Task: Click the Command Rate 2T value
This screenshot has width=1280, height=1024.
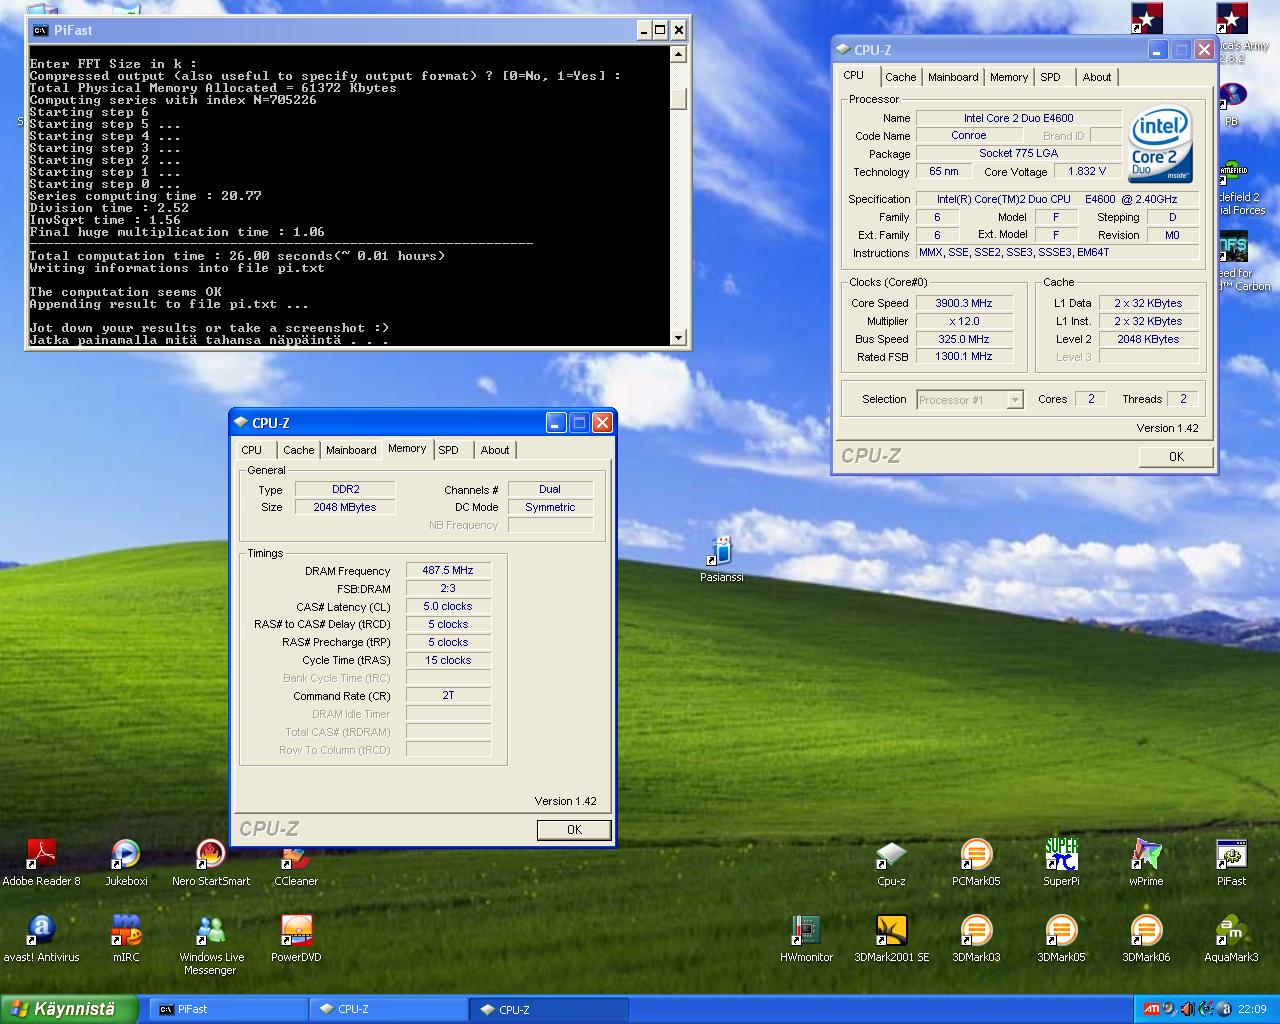Action: tap(448, 695)
